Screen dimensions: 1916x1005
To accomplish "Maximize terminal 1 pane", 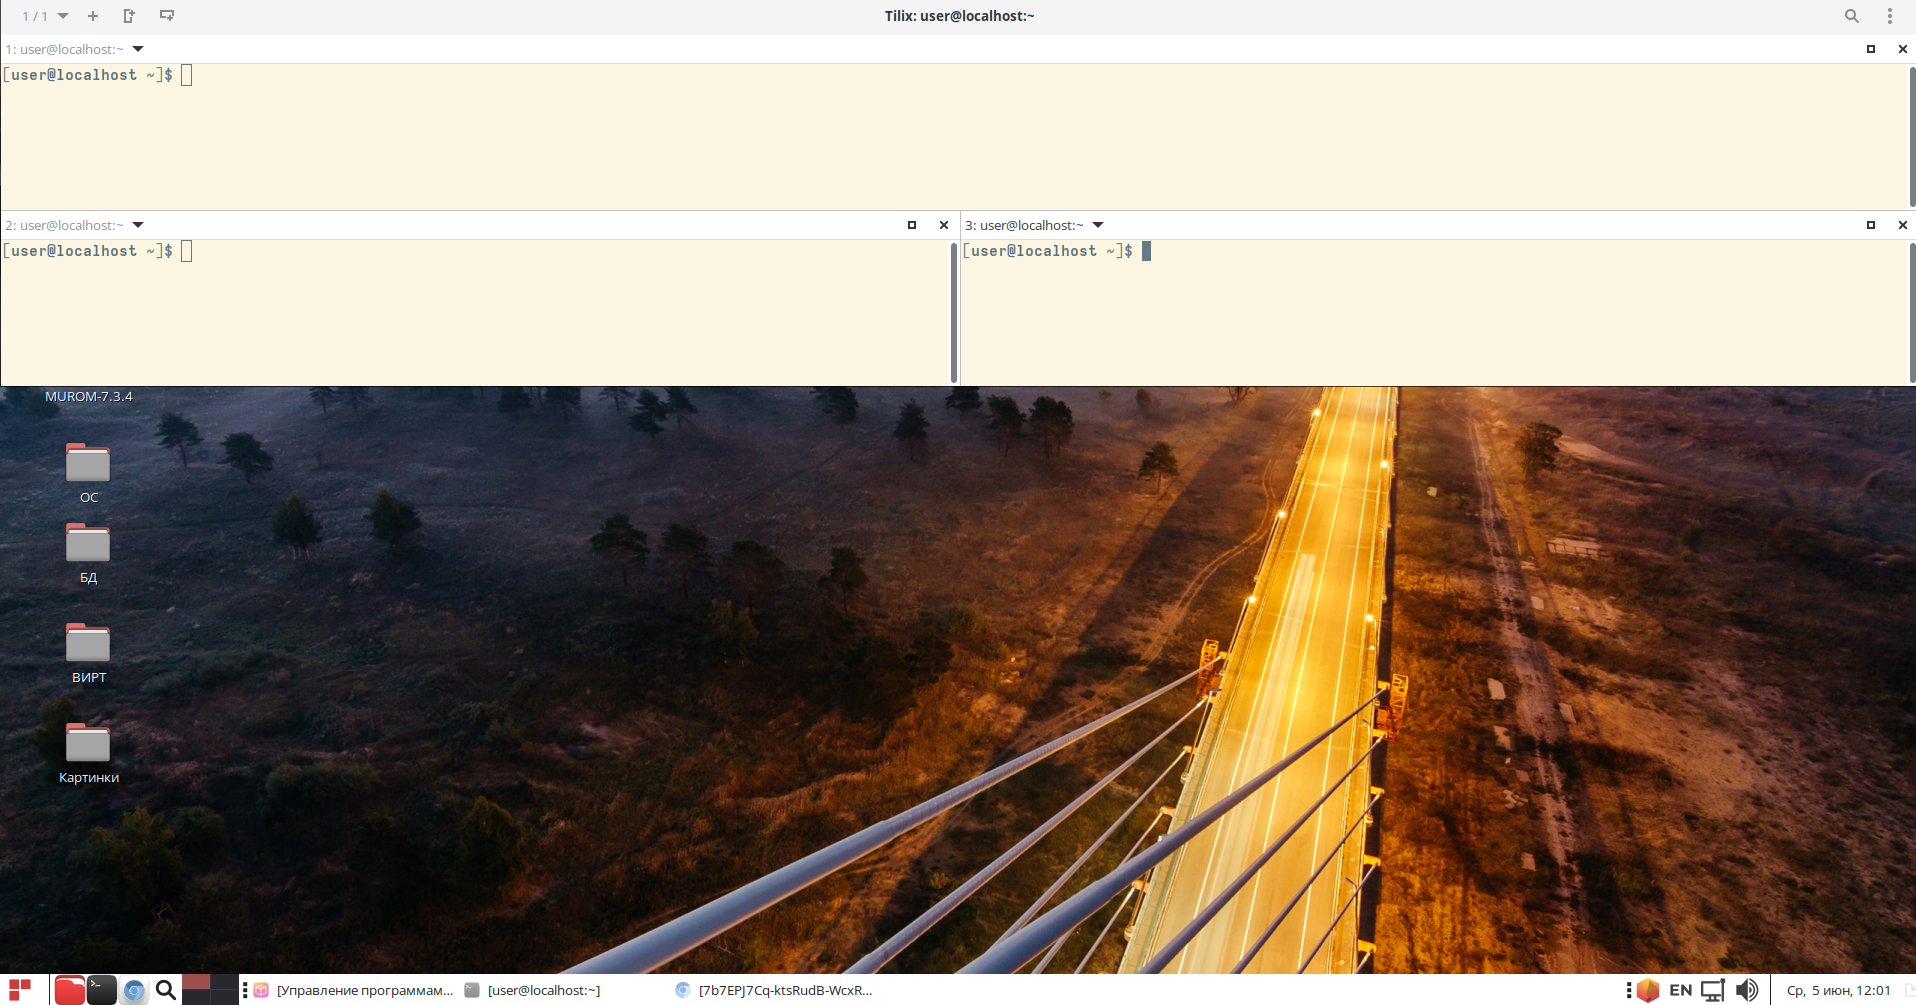I will click(1871, 49).
